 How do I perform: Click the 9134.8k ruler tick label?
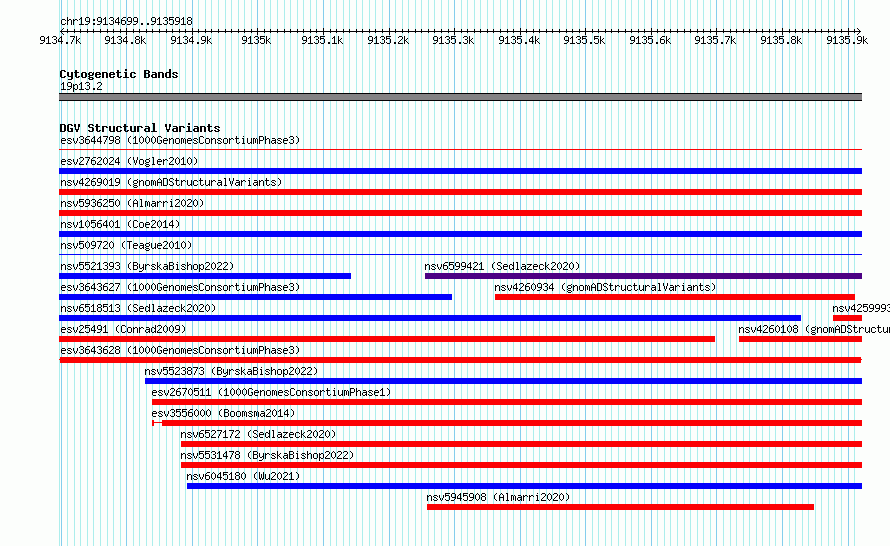click(125, 40)
